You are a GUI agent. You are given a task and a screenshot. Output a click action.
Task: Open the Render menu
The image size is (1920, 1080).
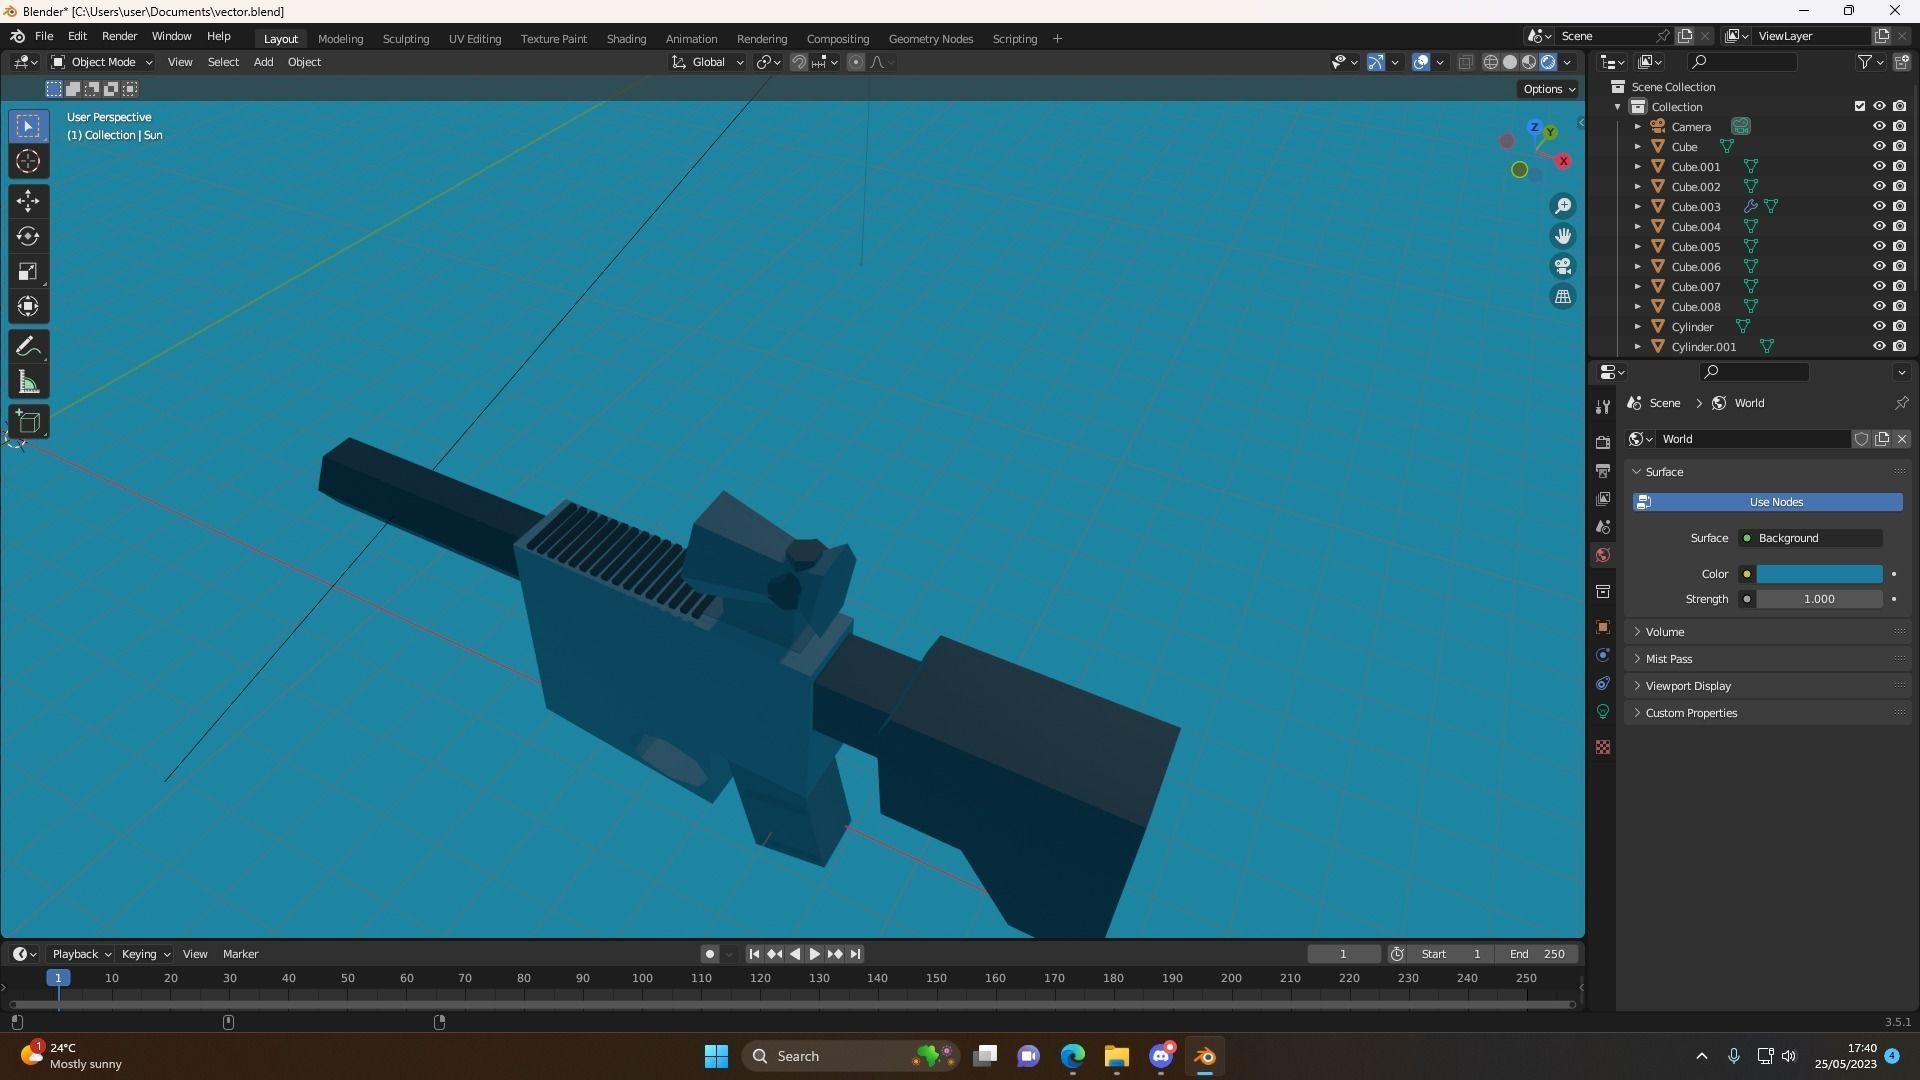[x=120, y=36]
